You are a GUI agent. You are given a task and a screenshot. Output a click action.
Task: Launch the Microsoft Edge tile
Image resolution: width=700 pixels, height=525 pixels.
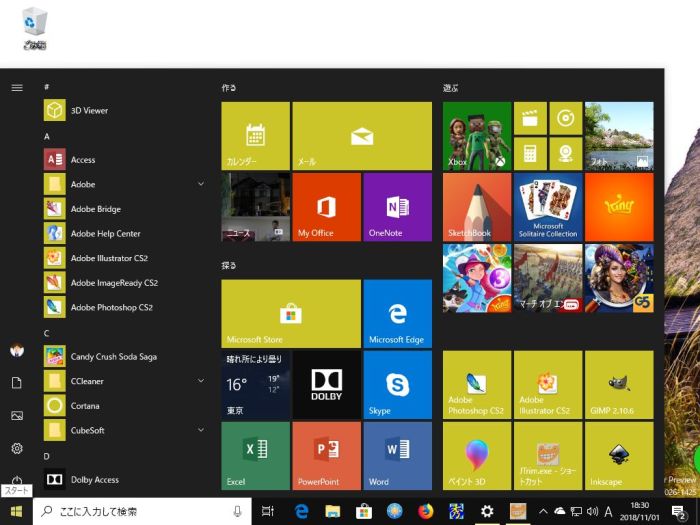click(x=397, y=313)
